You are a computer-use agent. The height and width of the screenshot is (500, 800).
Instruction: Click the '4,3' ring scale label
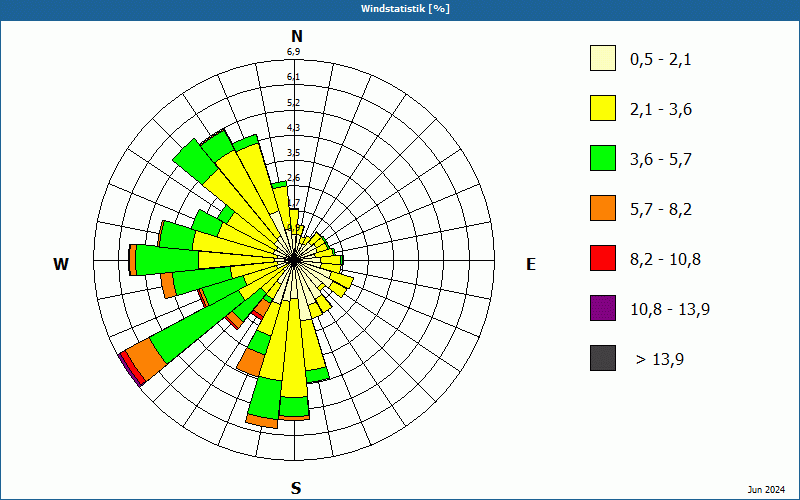293,128
